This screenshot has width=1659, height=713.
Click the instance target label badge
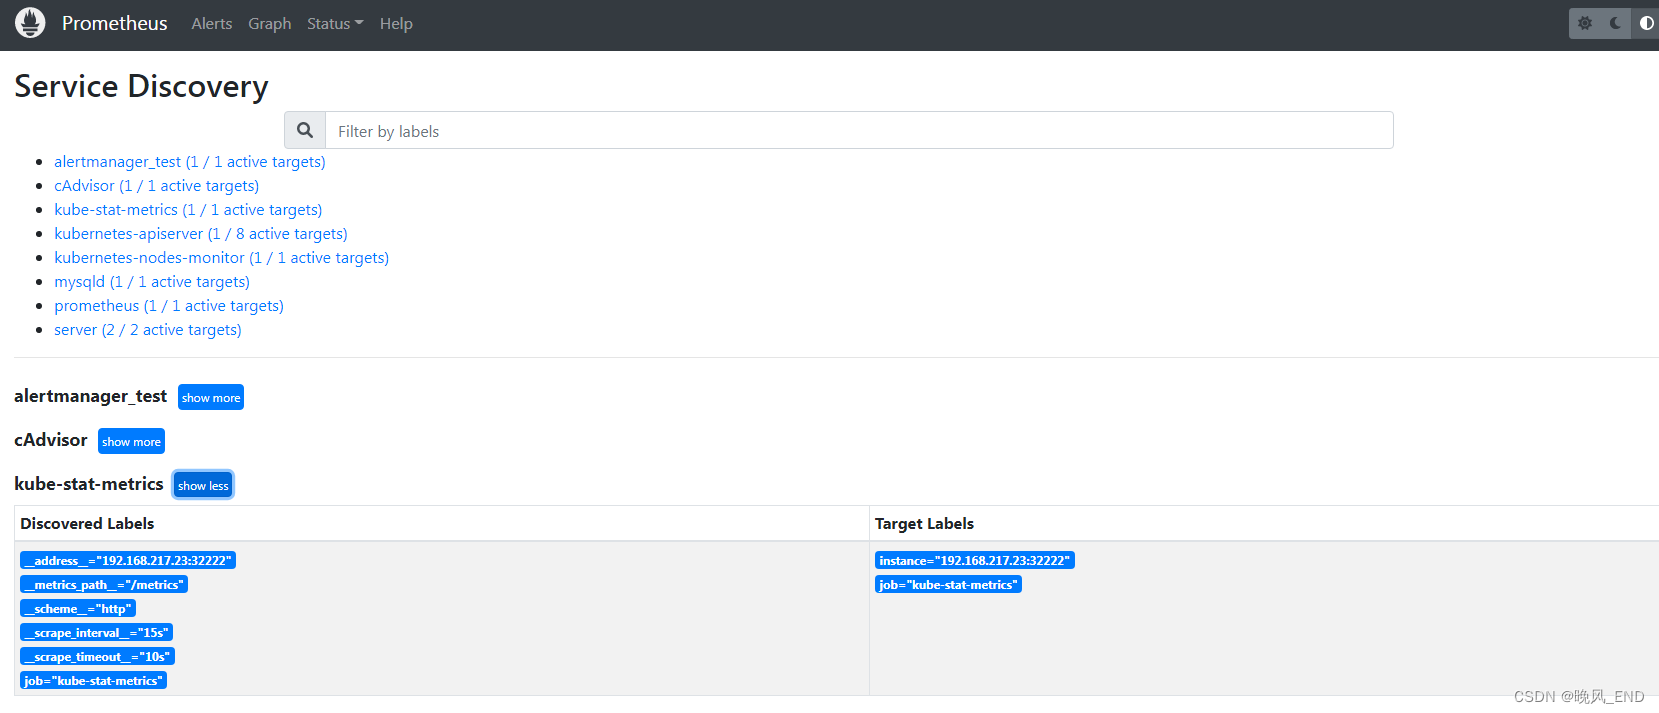click(x=975, y=560)
